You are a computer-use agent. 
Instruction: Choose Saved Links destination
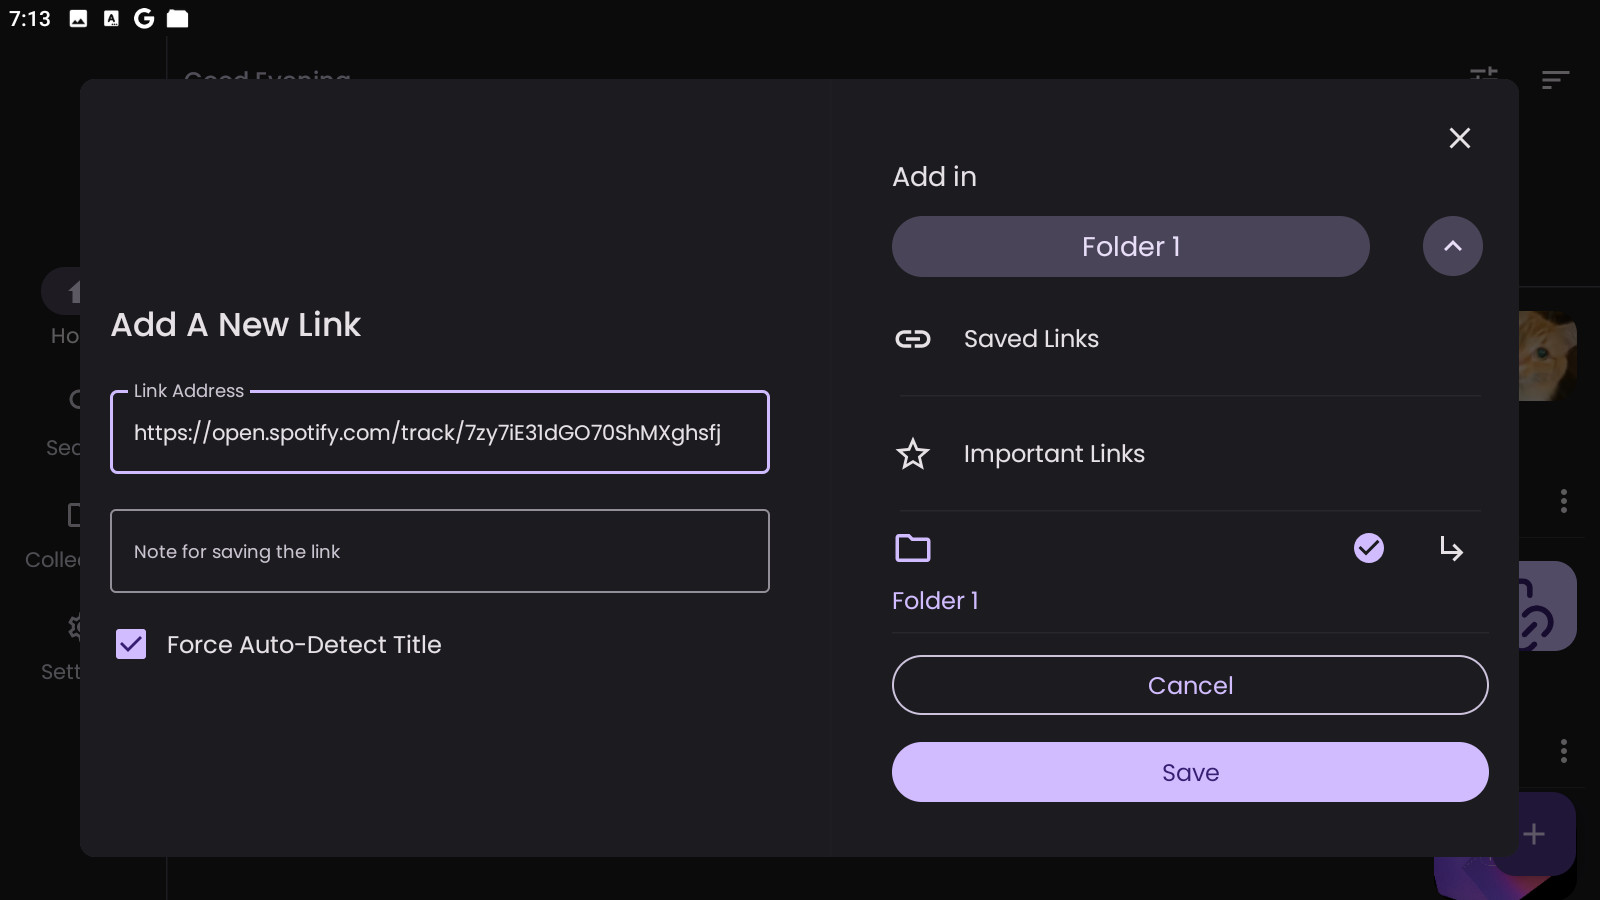[x=1031, y=339]
